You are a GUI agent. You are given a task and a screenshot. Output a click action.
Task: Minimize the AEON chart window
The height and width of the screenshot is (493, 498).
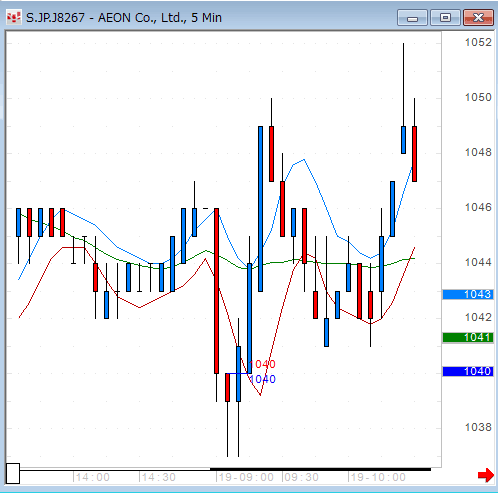tap(412, 18)
